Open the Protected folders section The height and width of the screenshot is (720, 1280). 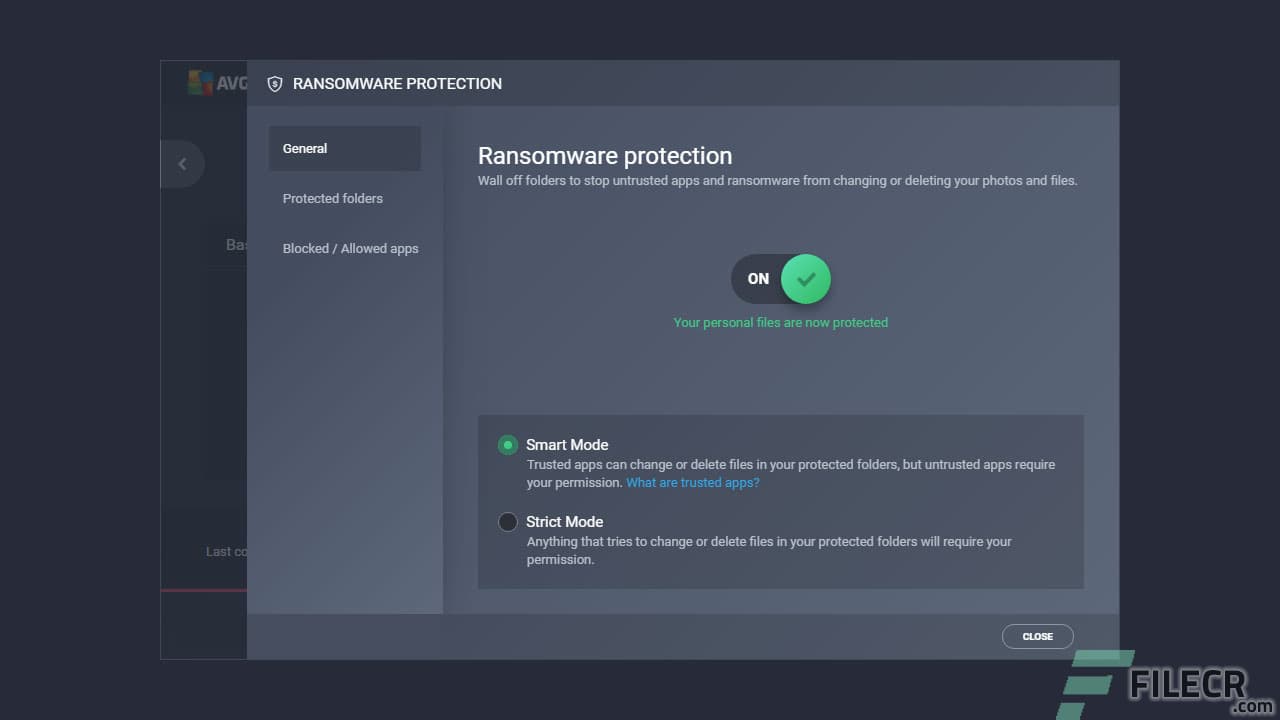[332, 198]
